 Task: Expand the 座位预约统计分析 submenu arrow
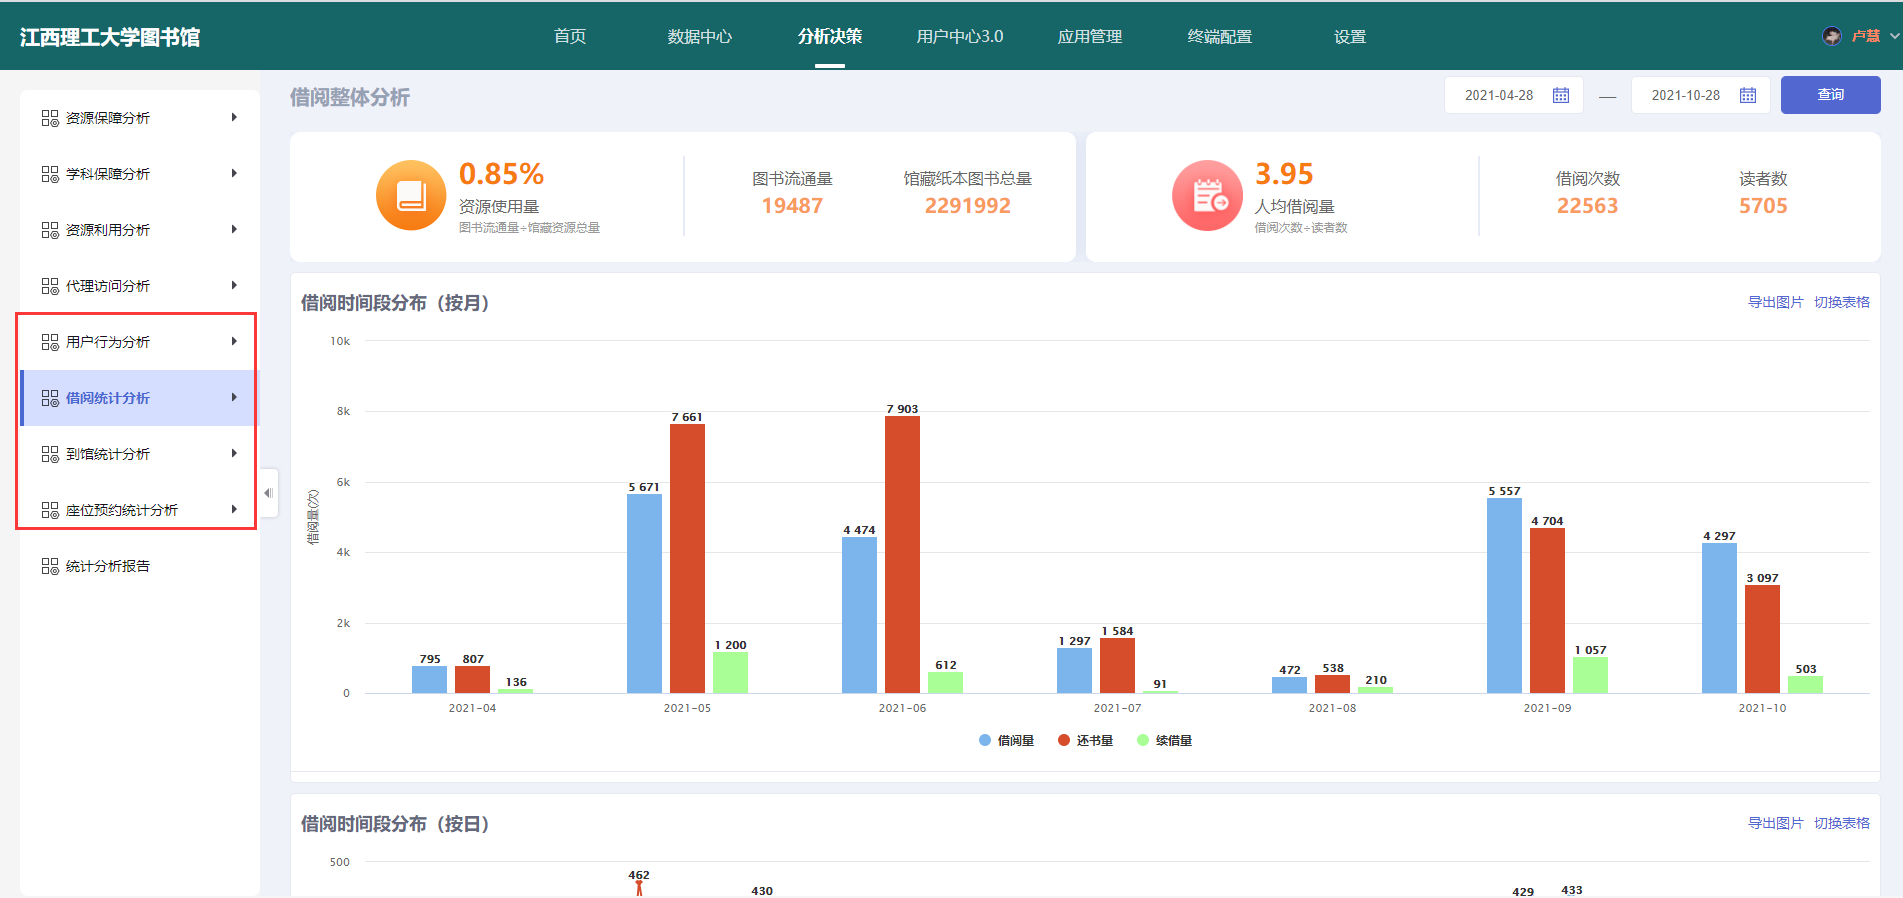click(x=234, y=509)
